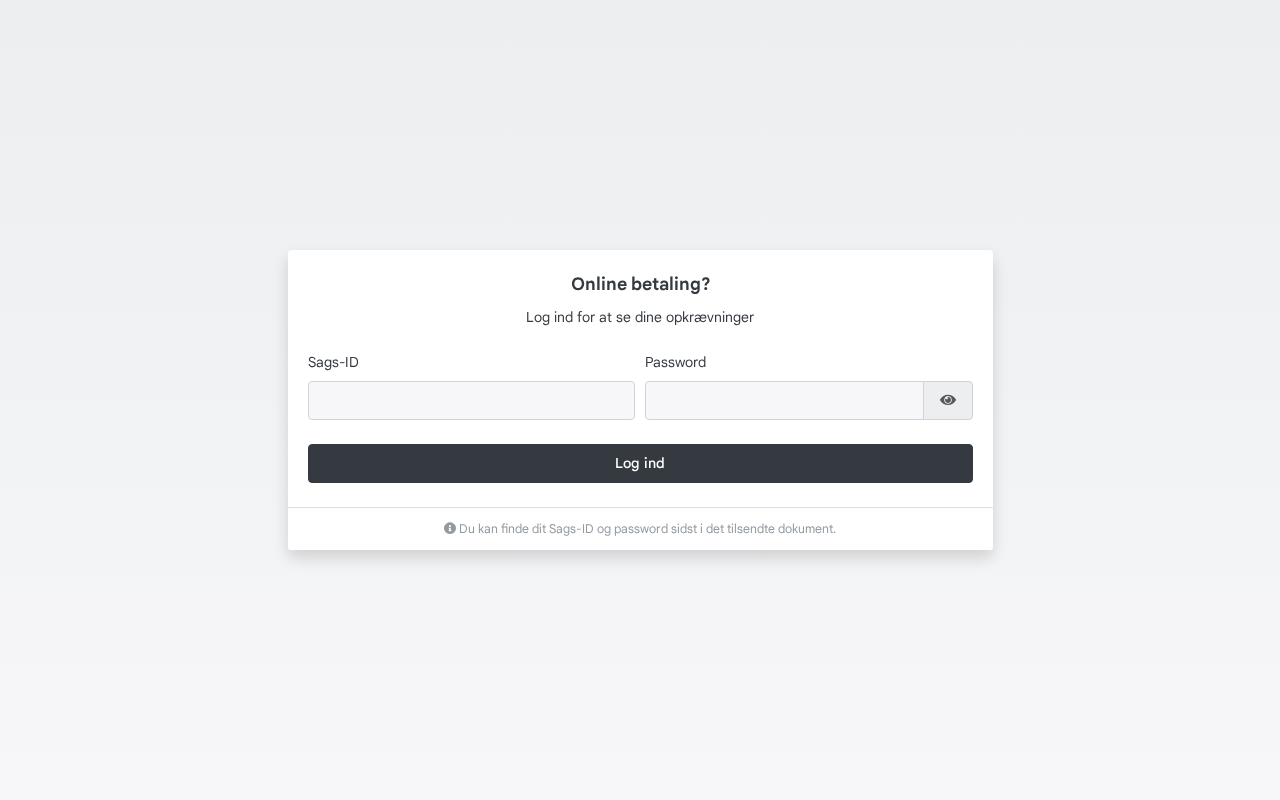The image size is (1280, 800).
Task: Click the text label above the left textbox
Action: point(333,362)
